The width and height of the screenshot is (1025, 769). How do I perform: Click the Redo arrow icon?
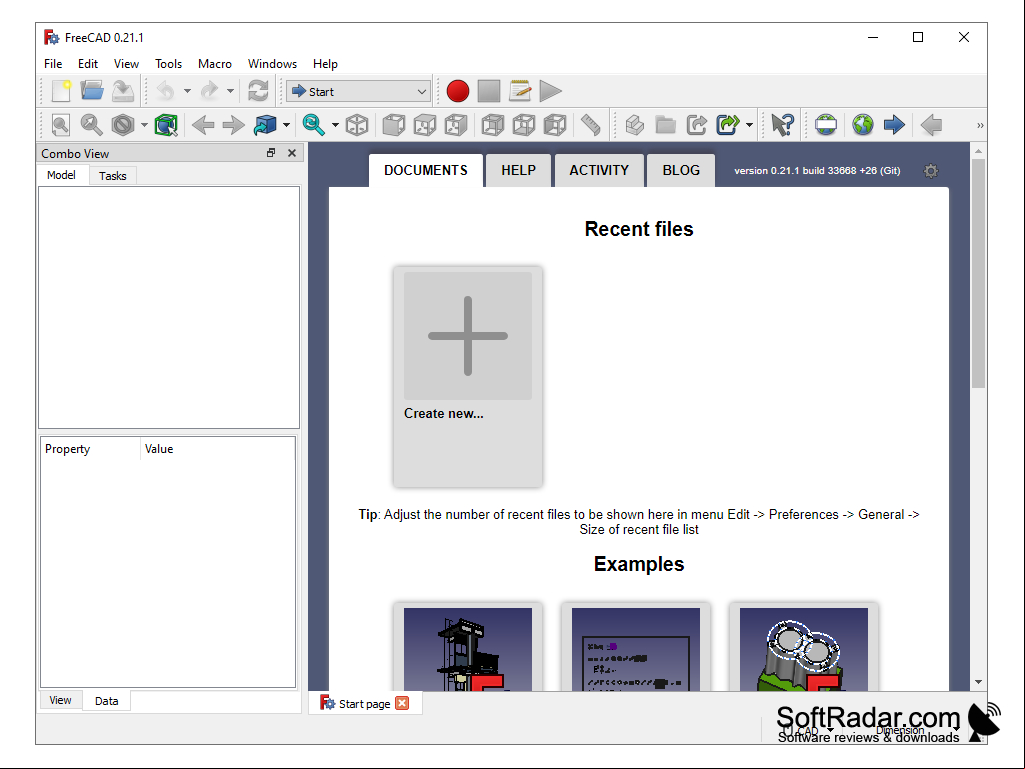(x=209, y=91)
